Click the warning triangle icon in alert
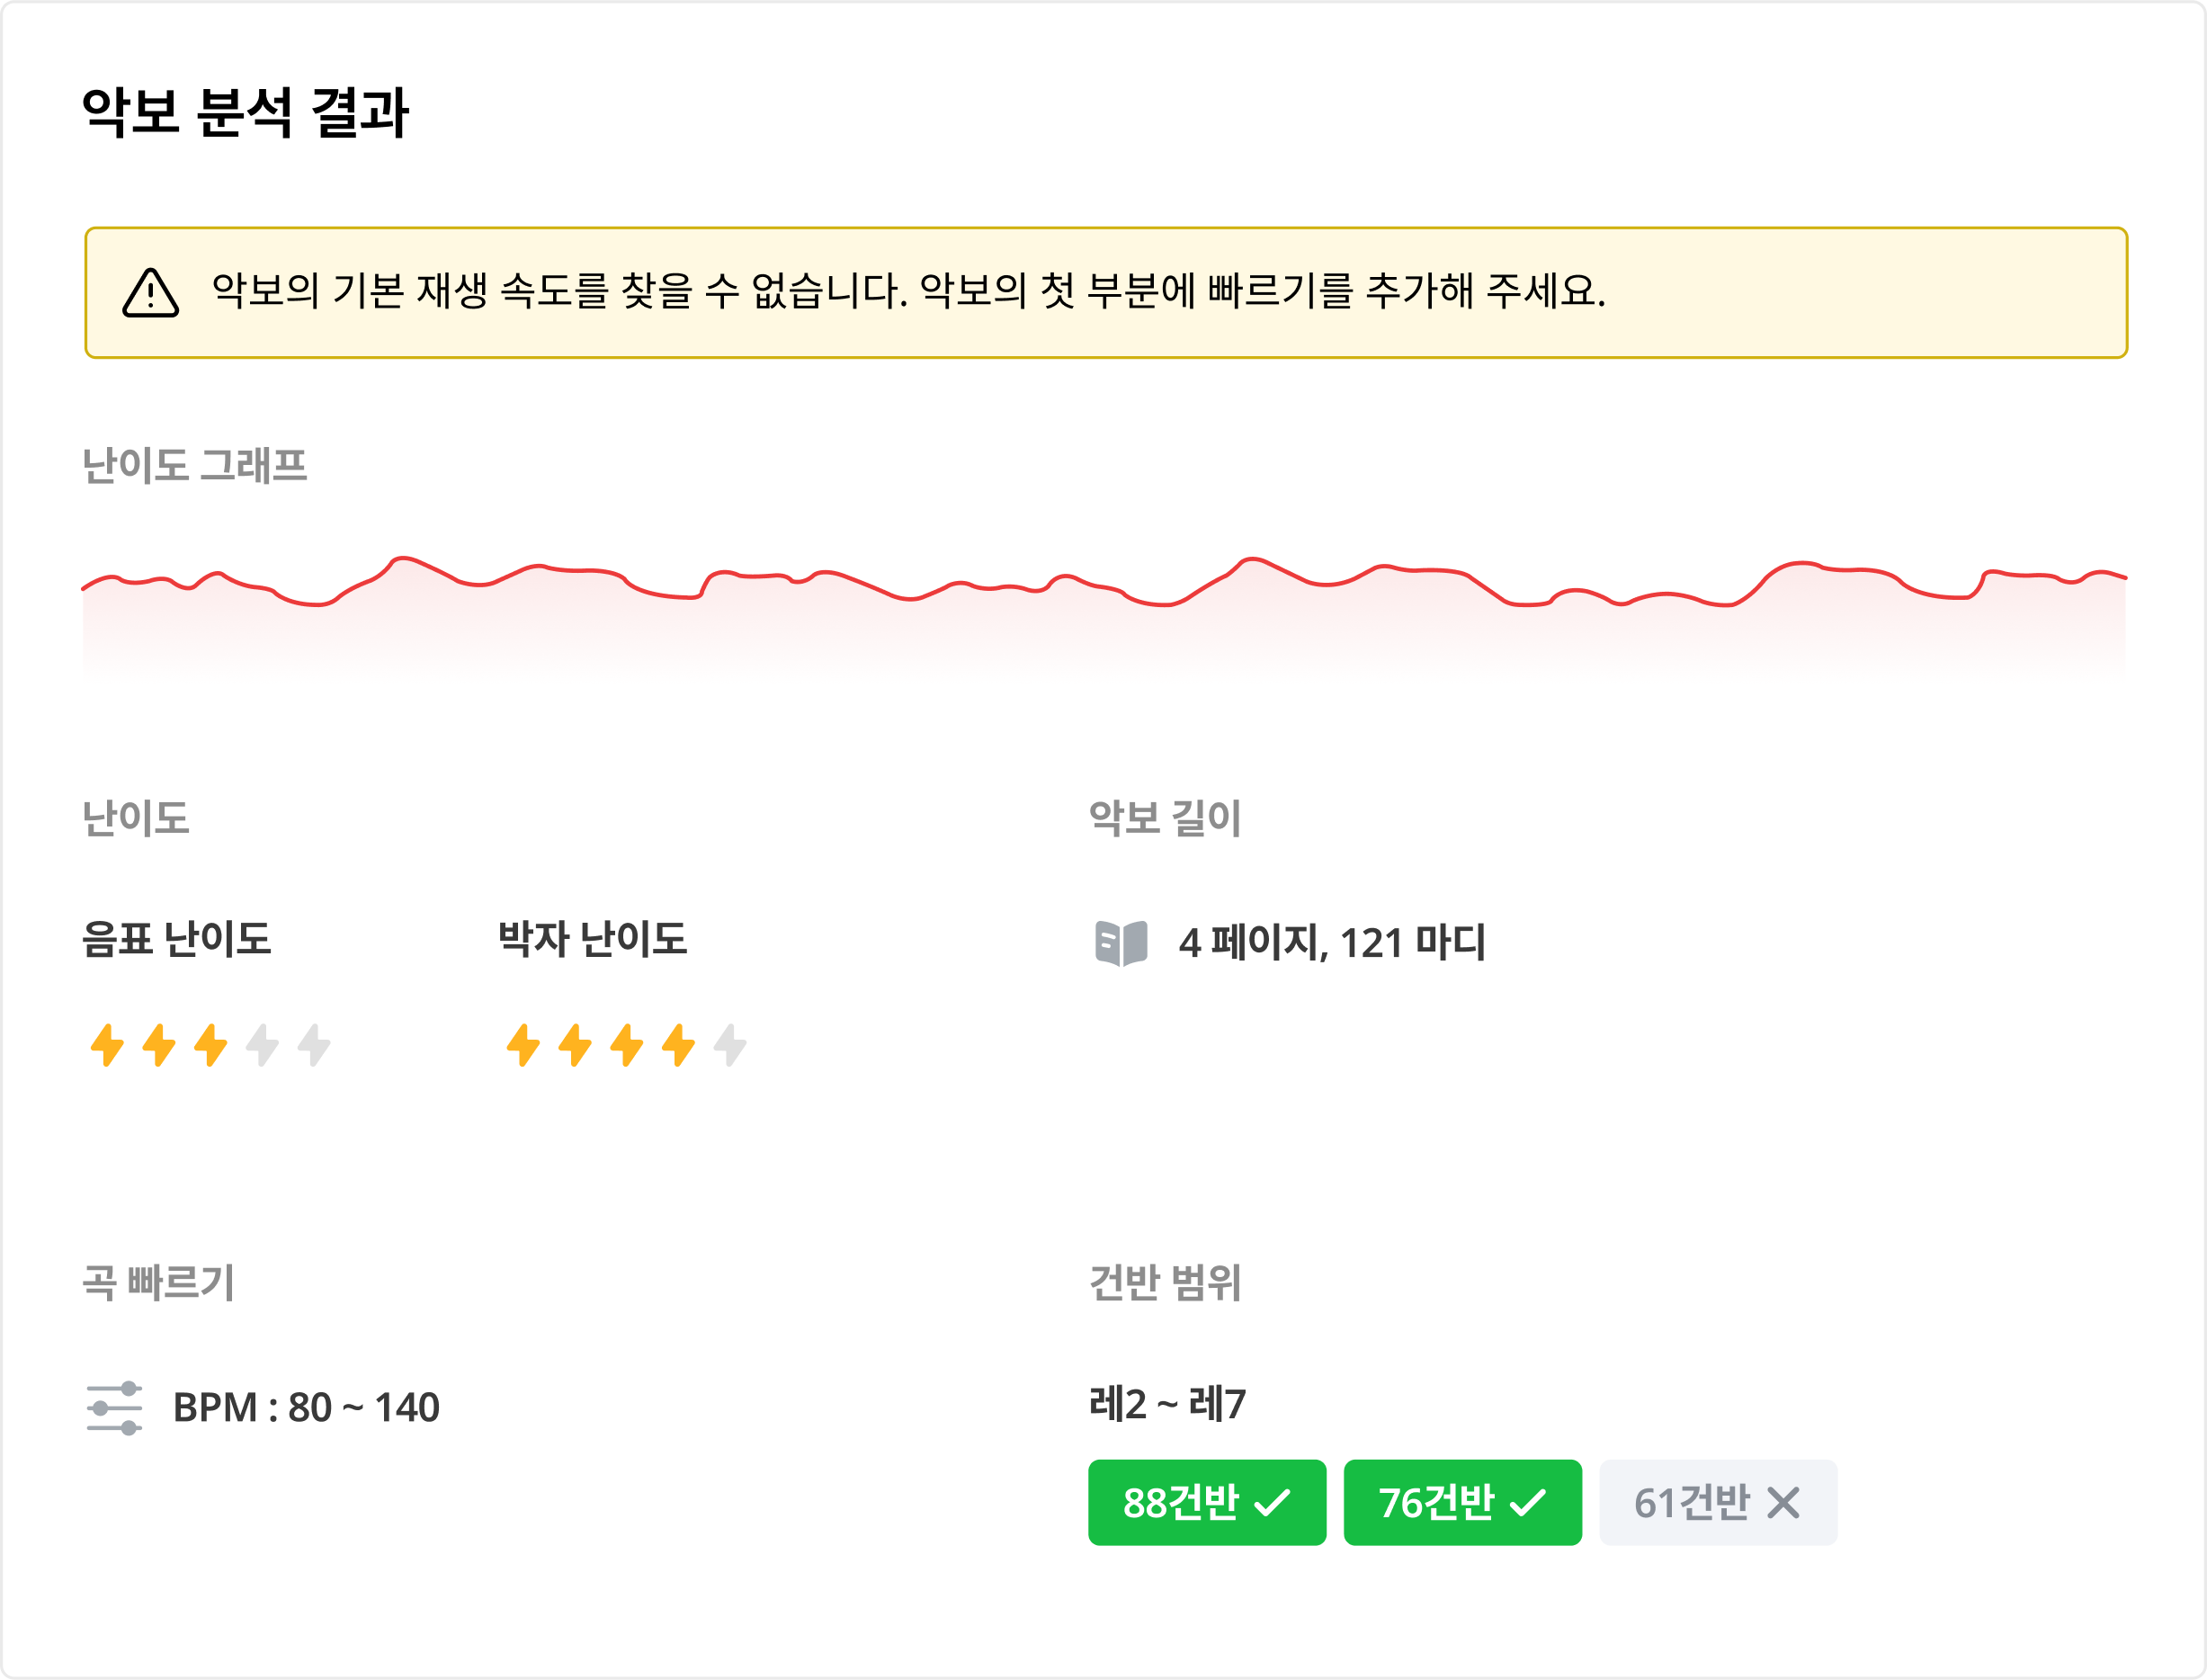This screenshot has width=2207, height=1680. [x=150, y=293]
